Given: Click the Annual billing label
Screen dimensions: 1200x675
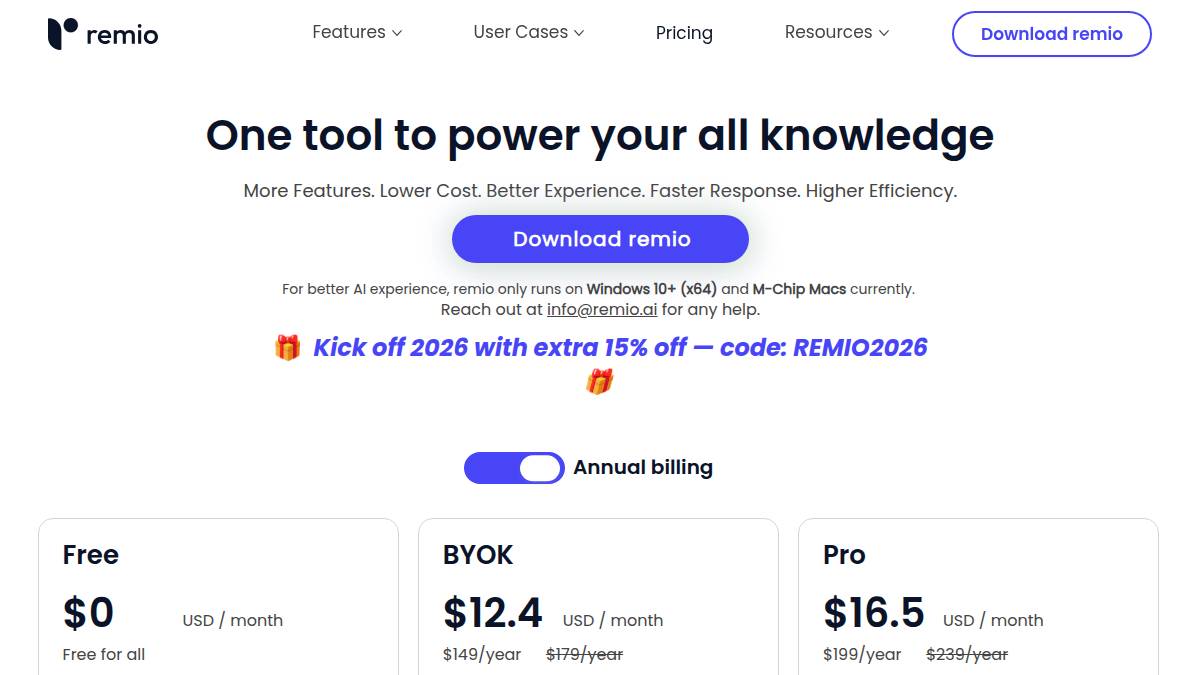Looking at the screenshot, I should [642, 468].
